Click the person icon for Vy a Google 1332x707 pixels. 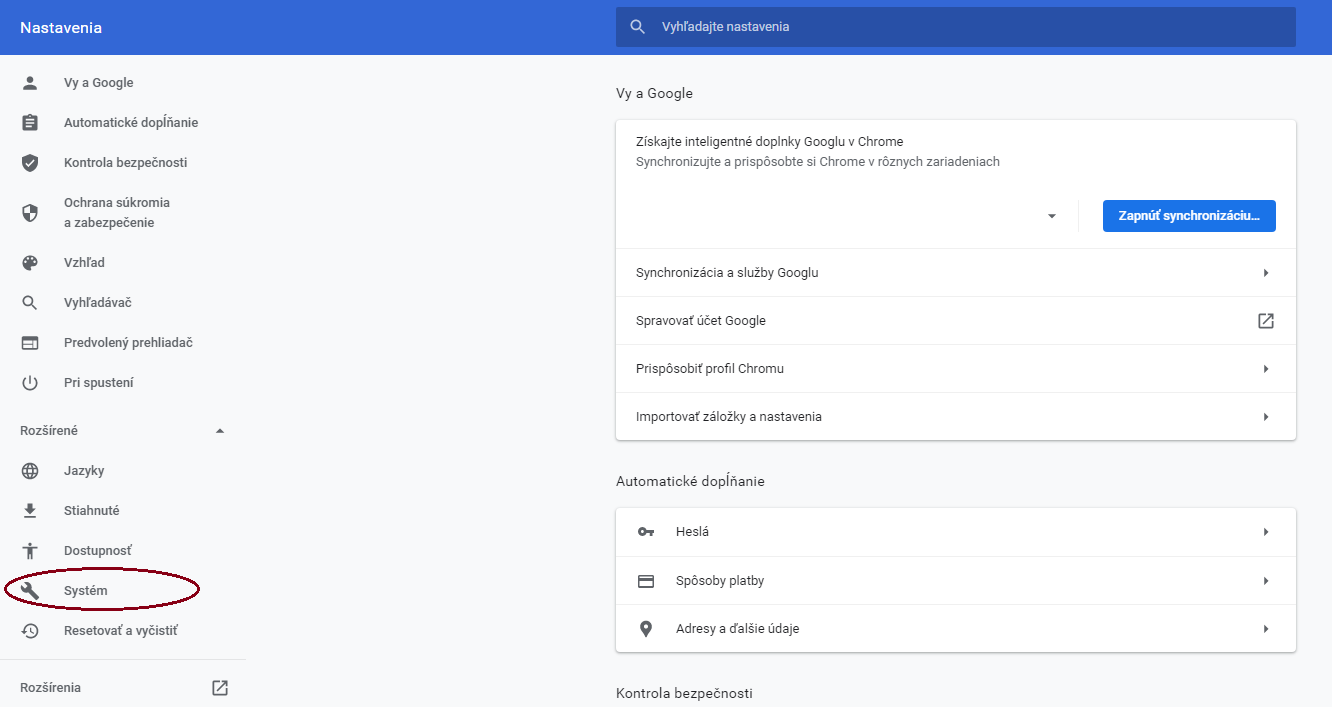[x=30, y=83]
